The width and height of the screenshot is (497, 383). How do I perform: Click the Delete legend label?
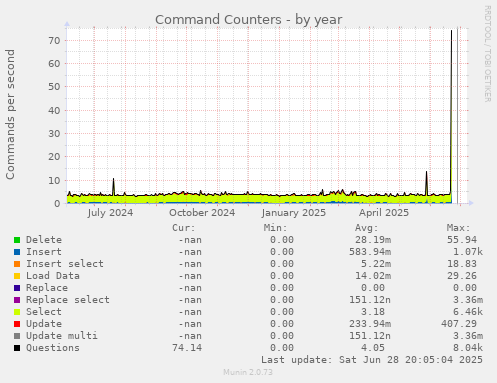coord(44,240)
